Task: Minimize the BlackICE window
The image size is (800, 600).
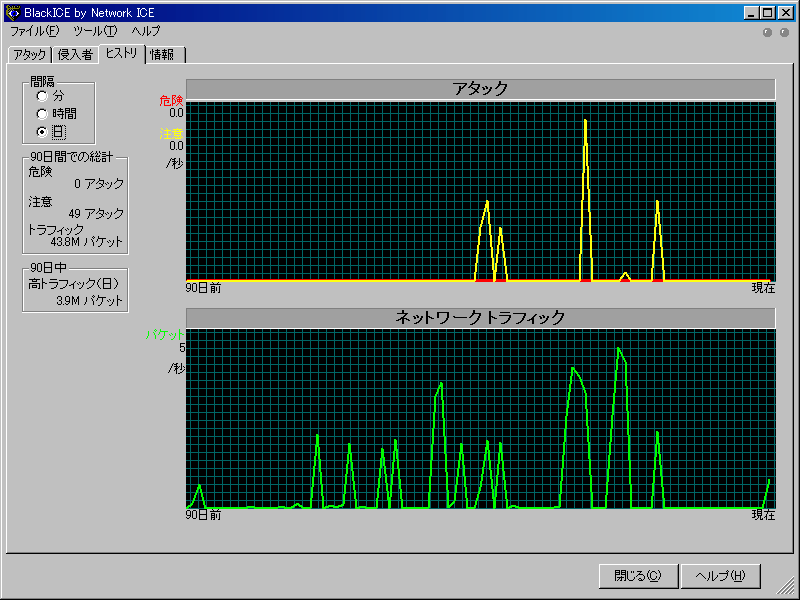Action: [x=751, y=13]
